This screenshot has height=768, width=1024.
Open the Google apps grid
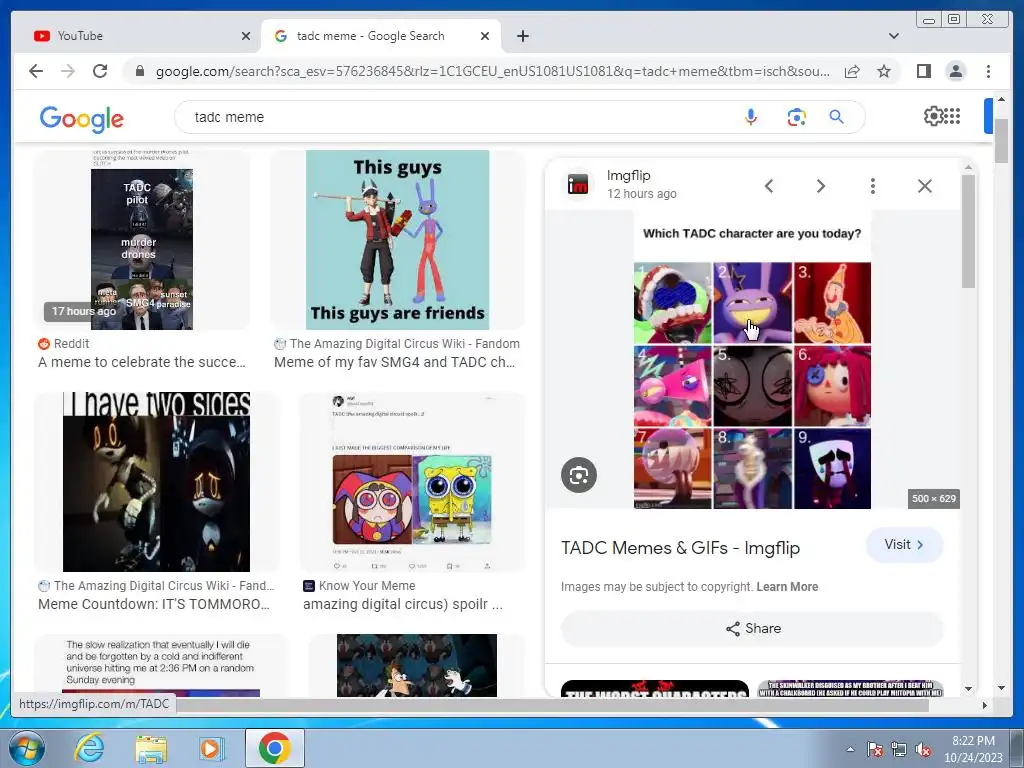click(x=952, y=116)
